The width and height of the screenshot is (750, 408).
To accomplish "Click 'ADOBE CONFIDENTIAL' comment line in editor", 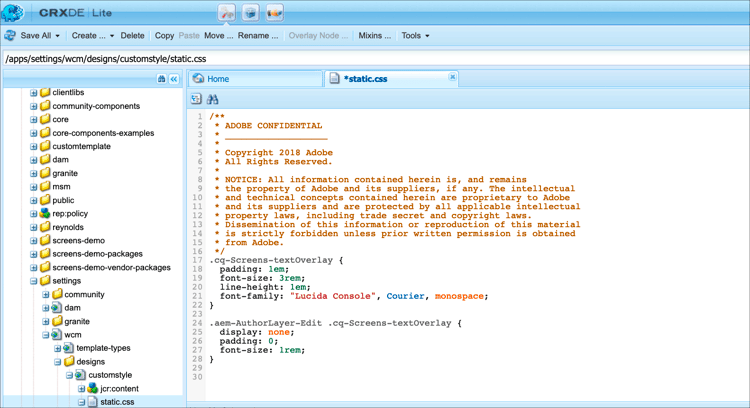I will (274, 126).
